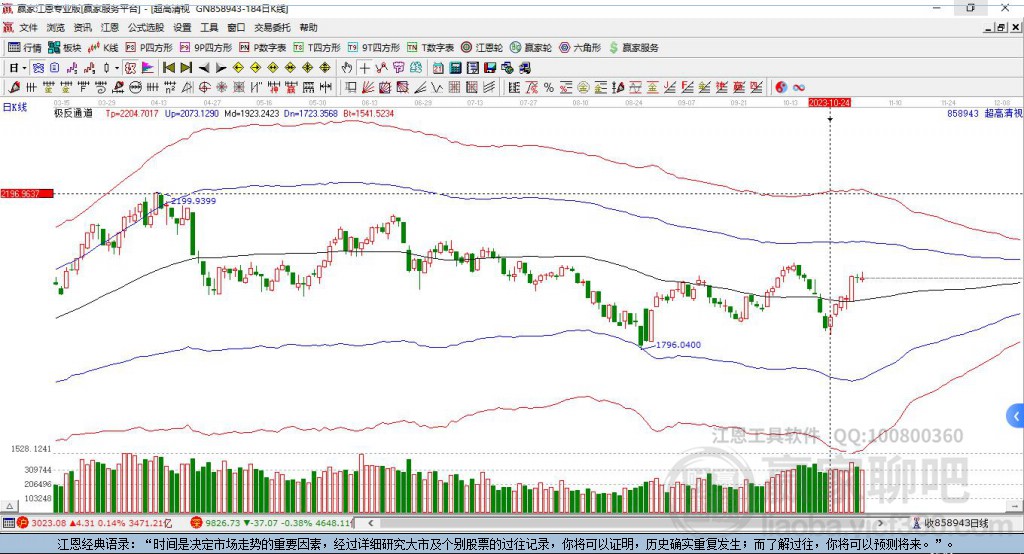This screenshot has width=1024, height=554.
Task: Click the 日K线 period label
Action: tap(15, 107)
